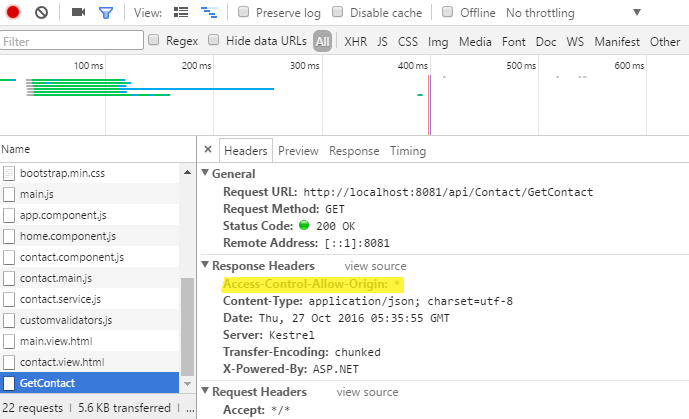Toggle the waterfall overview view icon

click(209, 12)
